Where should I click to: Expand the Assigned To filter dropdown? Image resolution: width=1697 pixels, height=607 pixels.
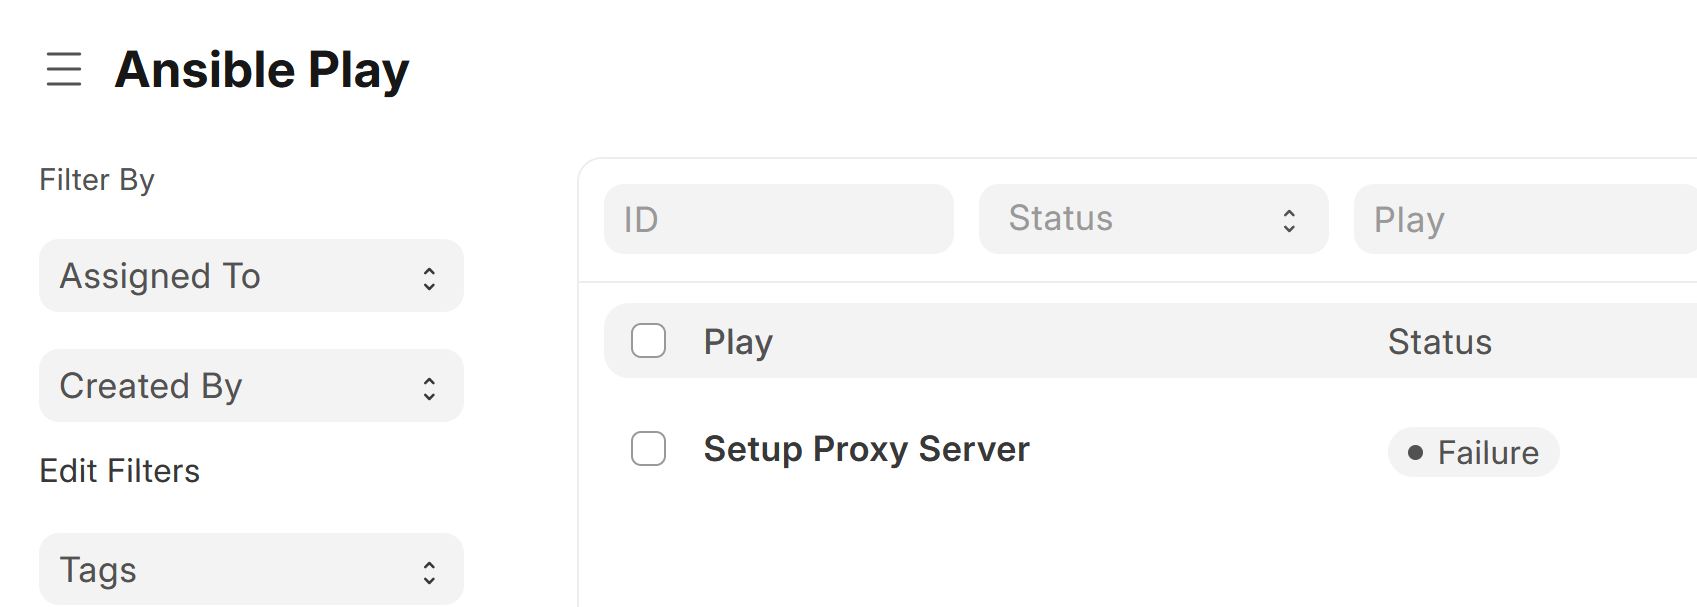251,276
